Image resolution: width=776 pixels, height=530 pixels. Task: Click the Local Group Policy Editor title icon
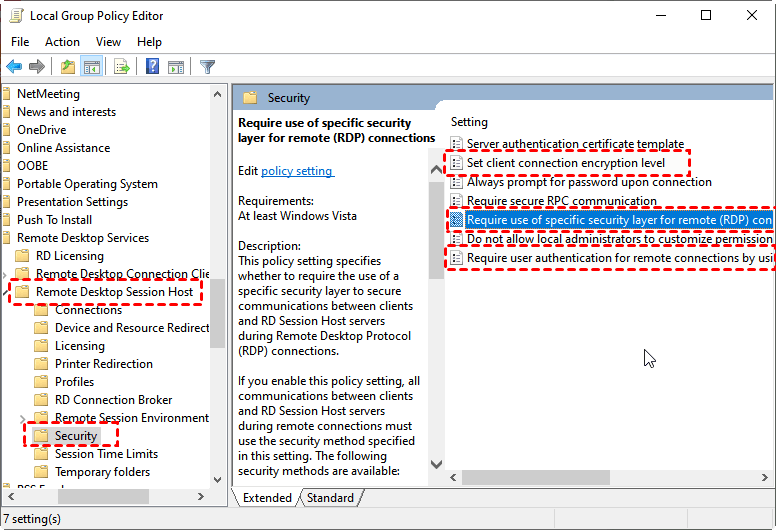pos(17,16)
